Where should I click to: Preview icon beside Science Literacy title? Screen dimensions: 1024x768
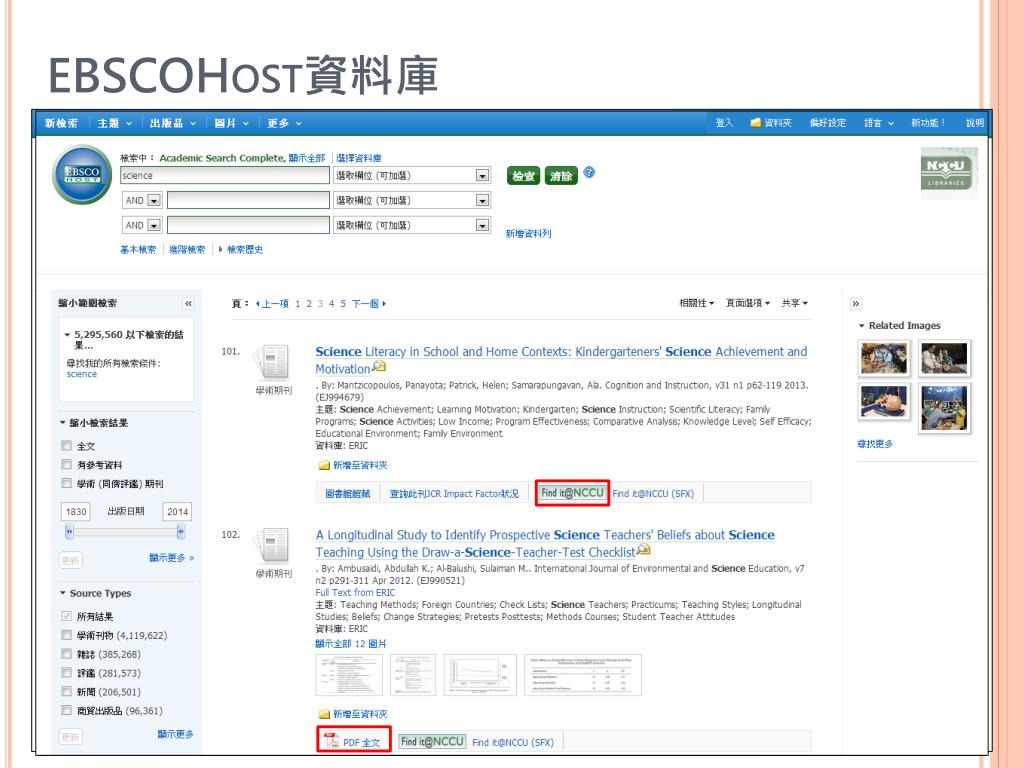click(379, 367)
